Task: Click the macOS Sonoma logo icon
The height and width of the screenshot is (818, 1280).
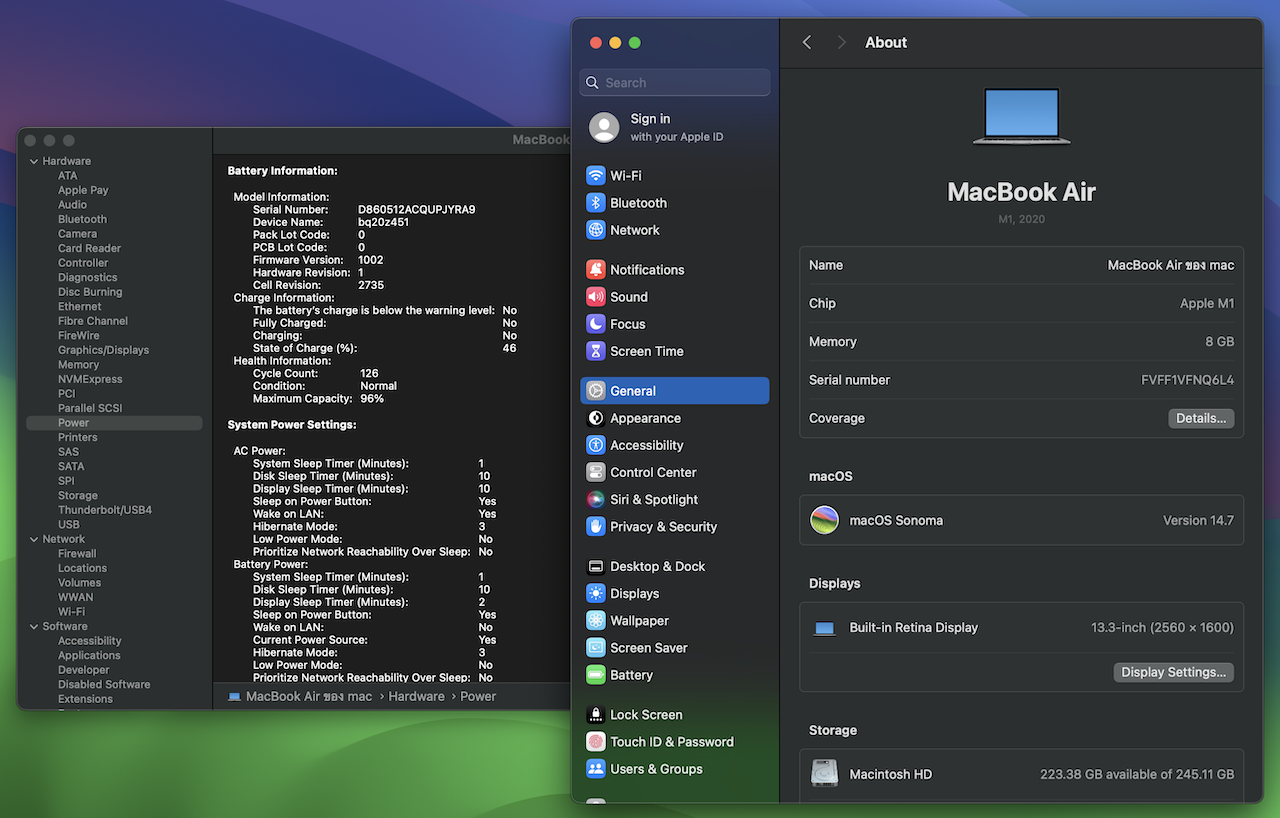Action: tap(825, 520)
